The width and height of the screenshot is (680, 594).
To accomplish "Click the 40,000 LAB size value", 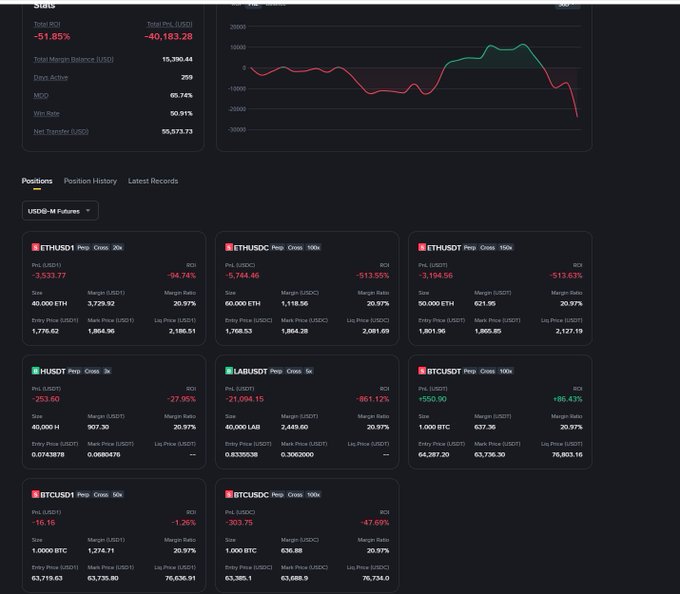I will pyautogui.click(x=242, y=427).
